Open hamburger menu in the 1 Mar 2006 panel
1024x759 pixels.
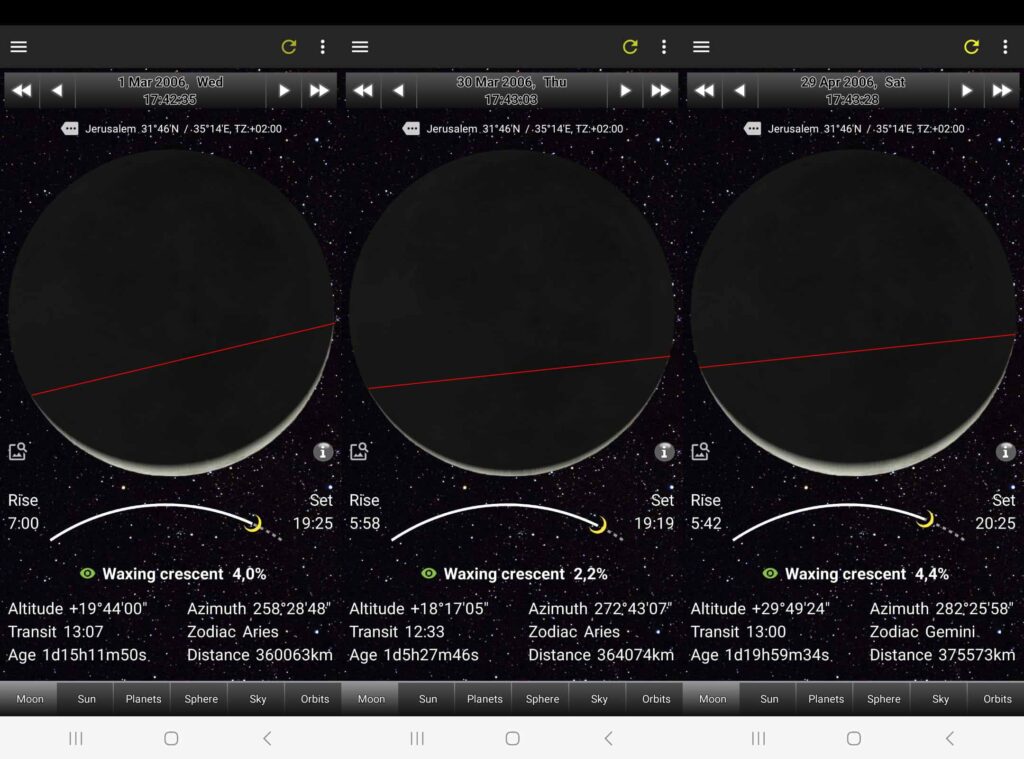[19, 47]
